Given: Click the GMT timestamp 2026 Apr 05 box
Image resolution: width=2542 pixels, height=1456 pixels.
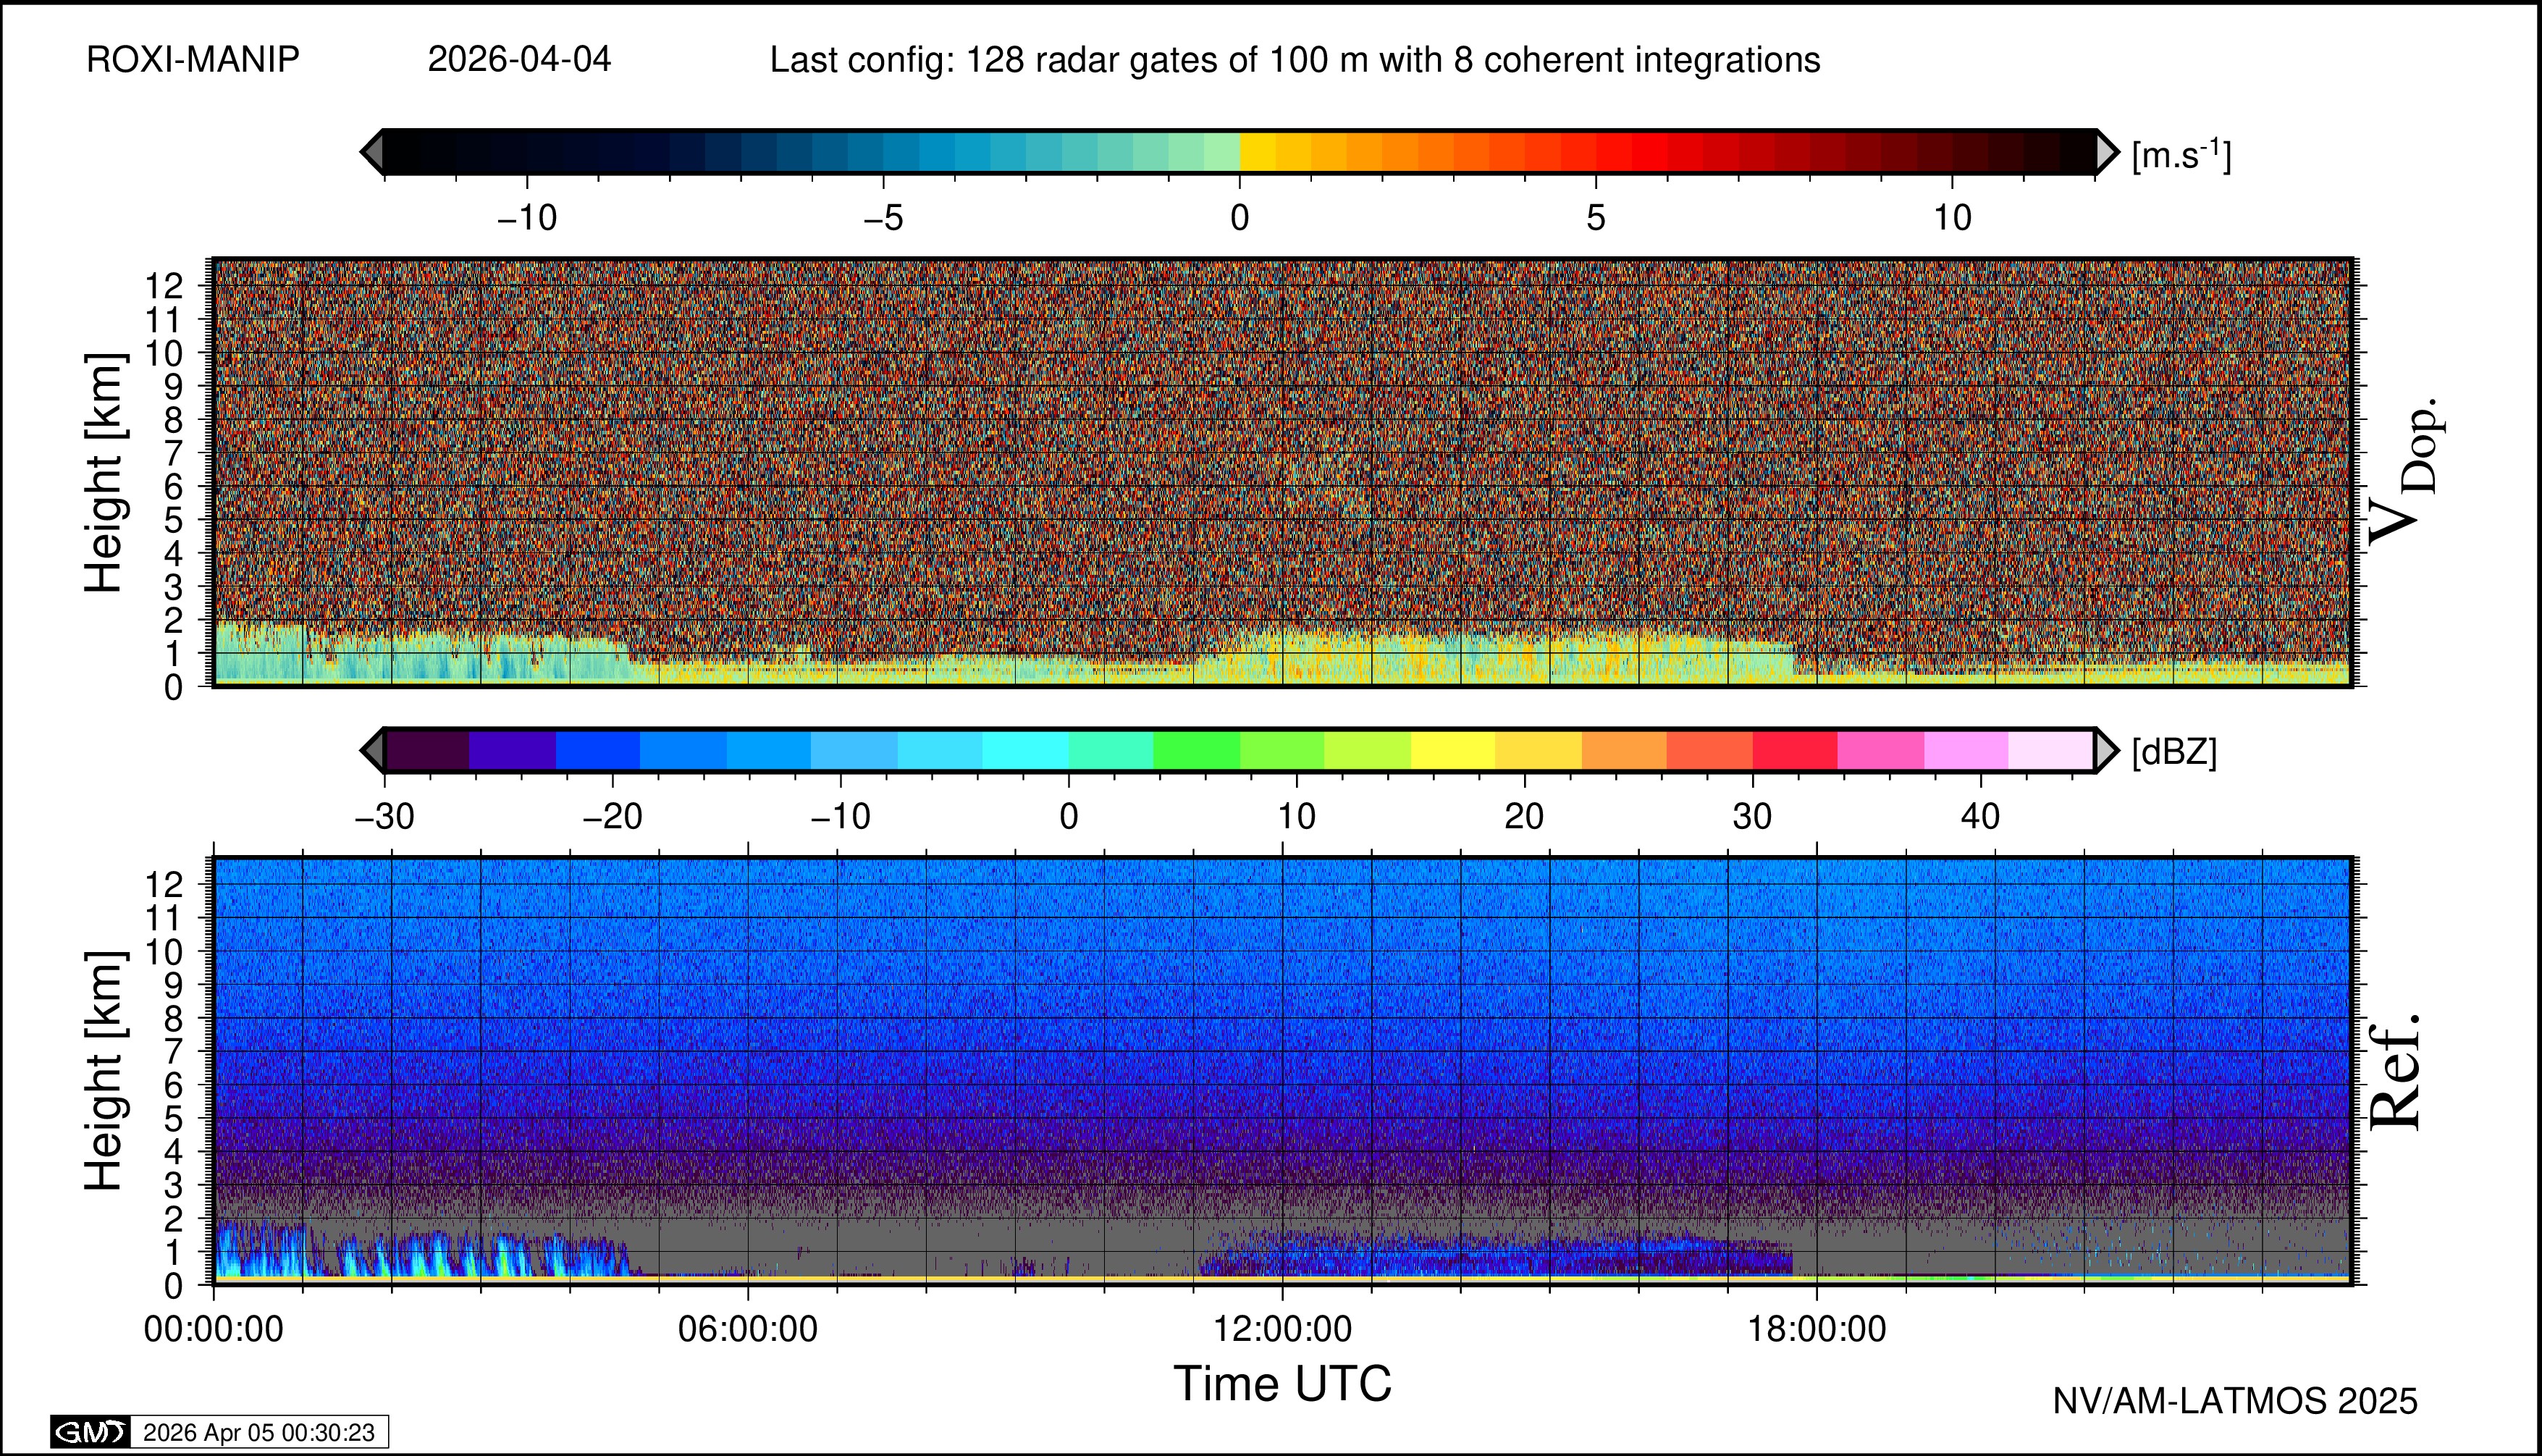Looking at the screenshot, I should point(259,1432).
